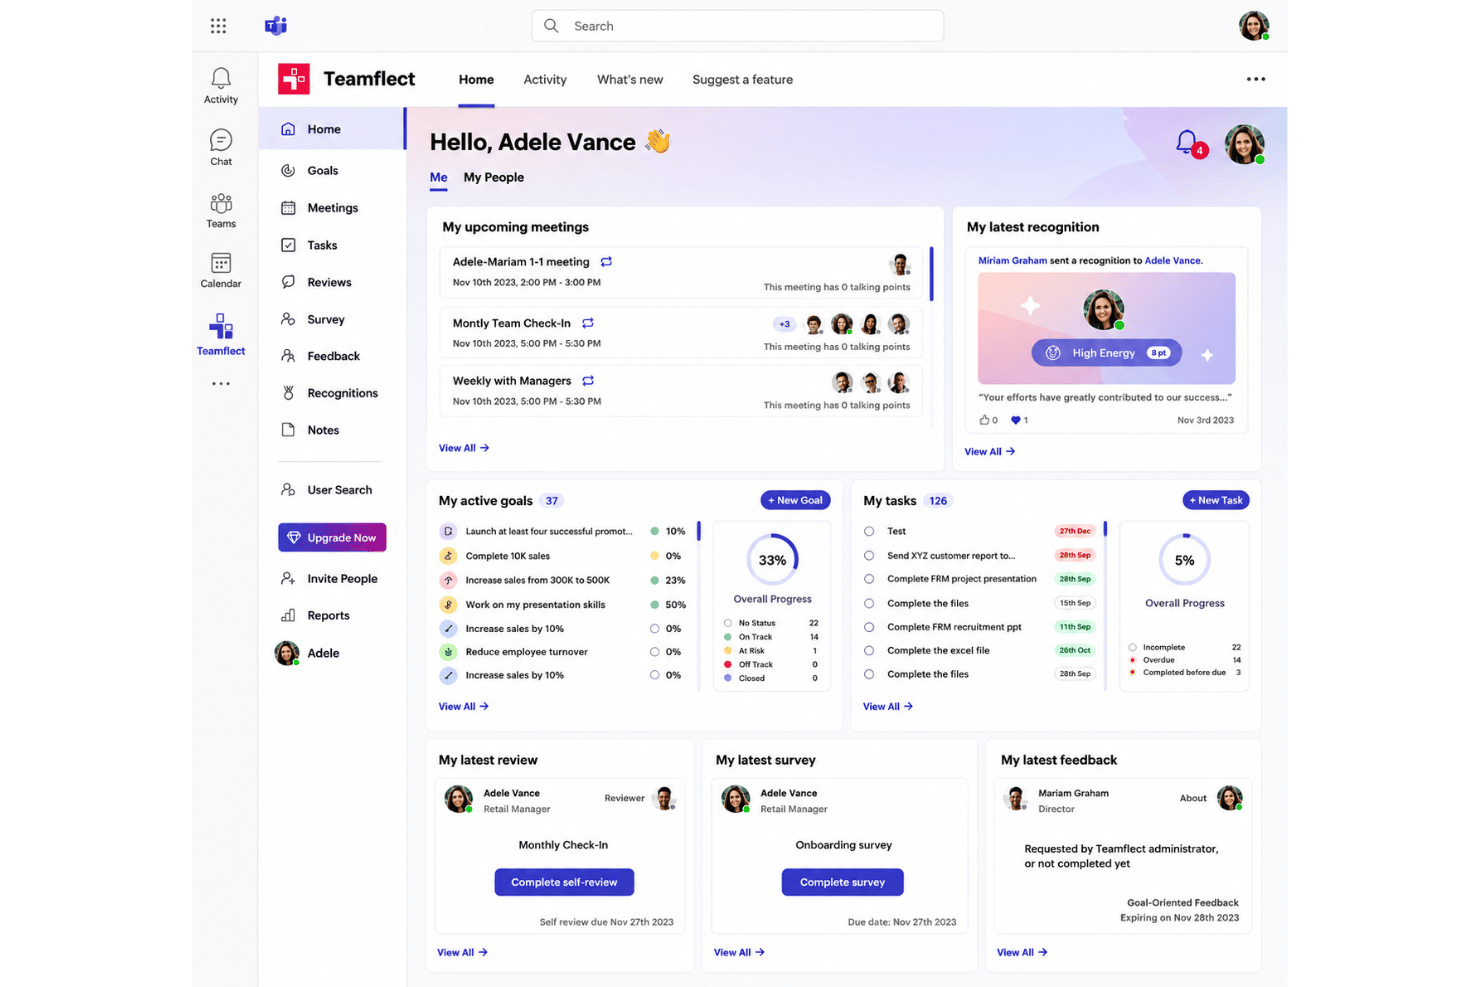Click Complete survey button
The image size is (1480, 987).
tap(842, 882)
